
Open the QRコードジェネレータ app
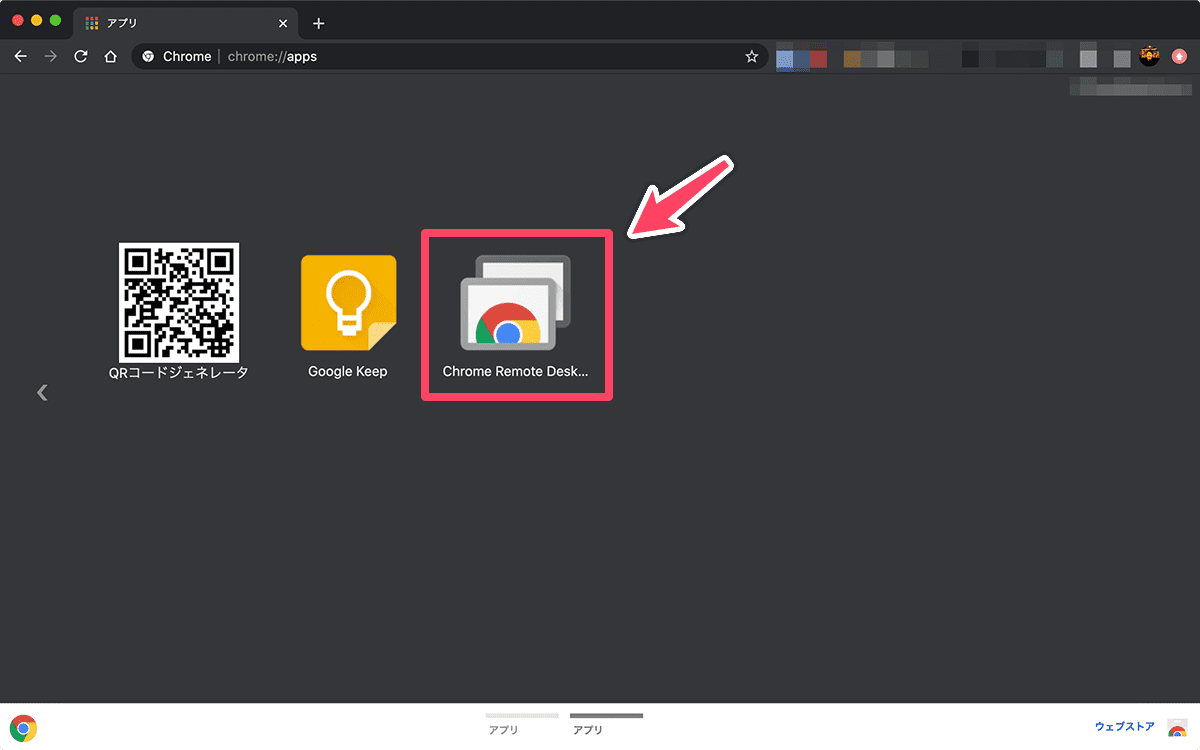pos(179,312)
